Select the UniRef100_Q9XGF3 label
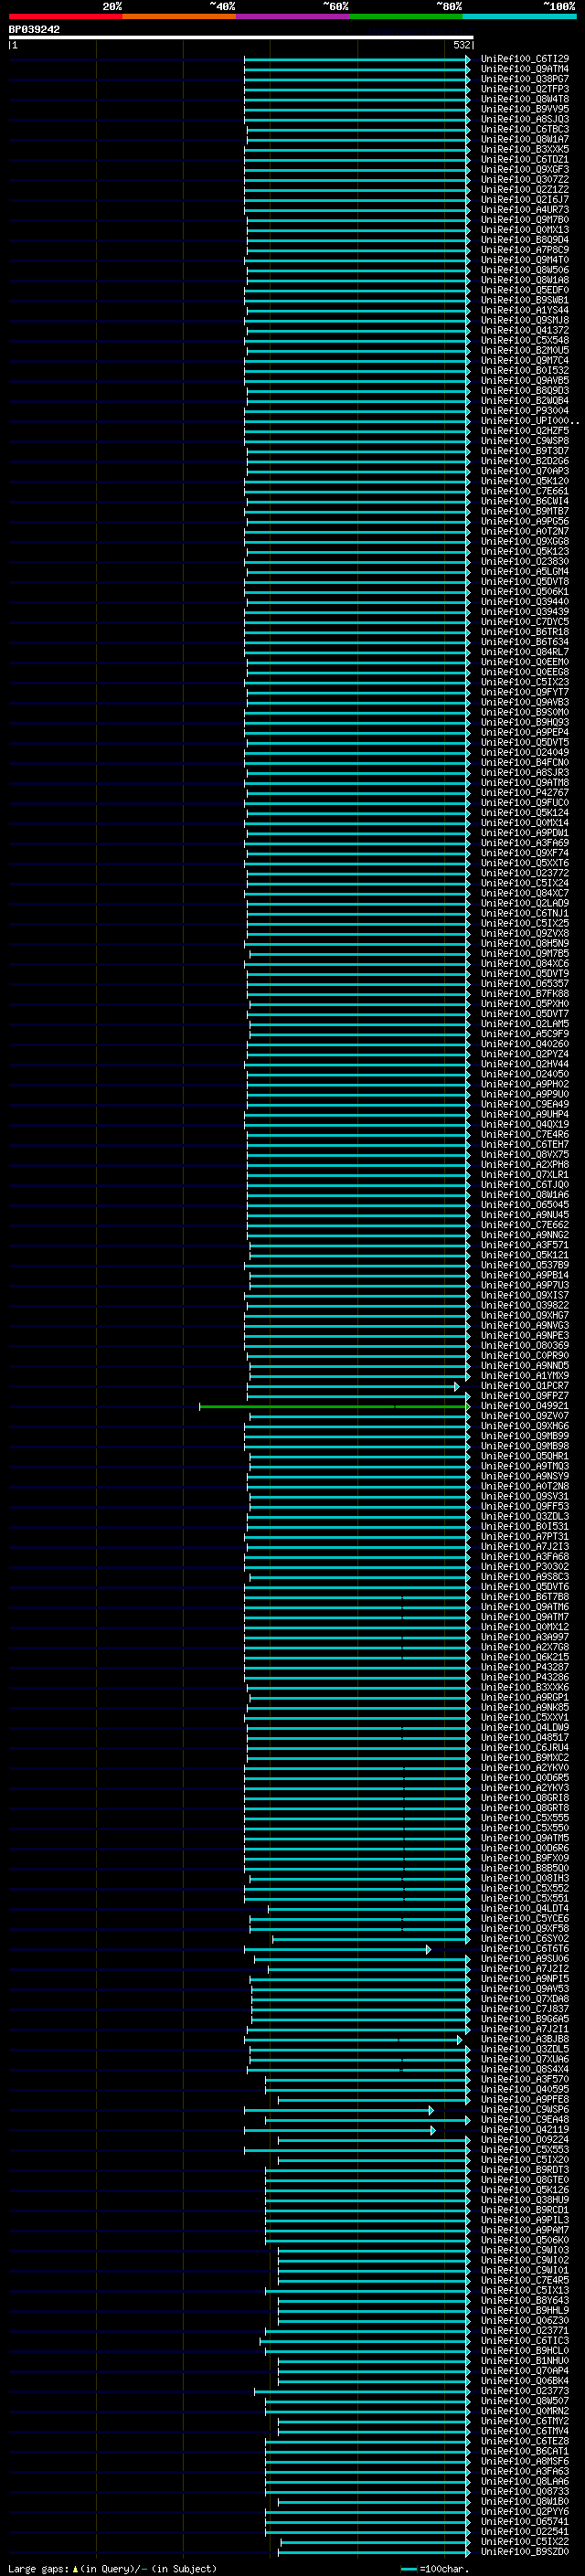 coord(524,170)
